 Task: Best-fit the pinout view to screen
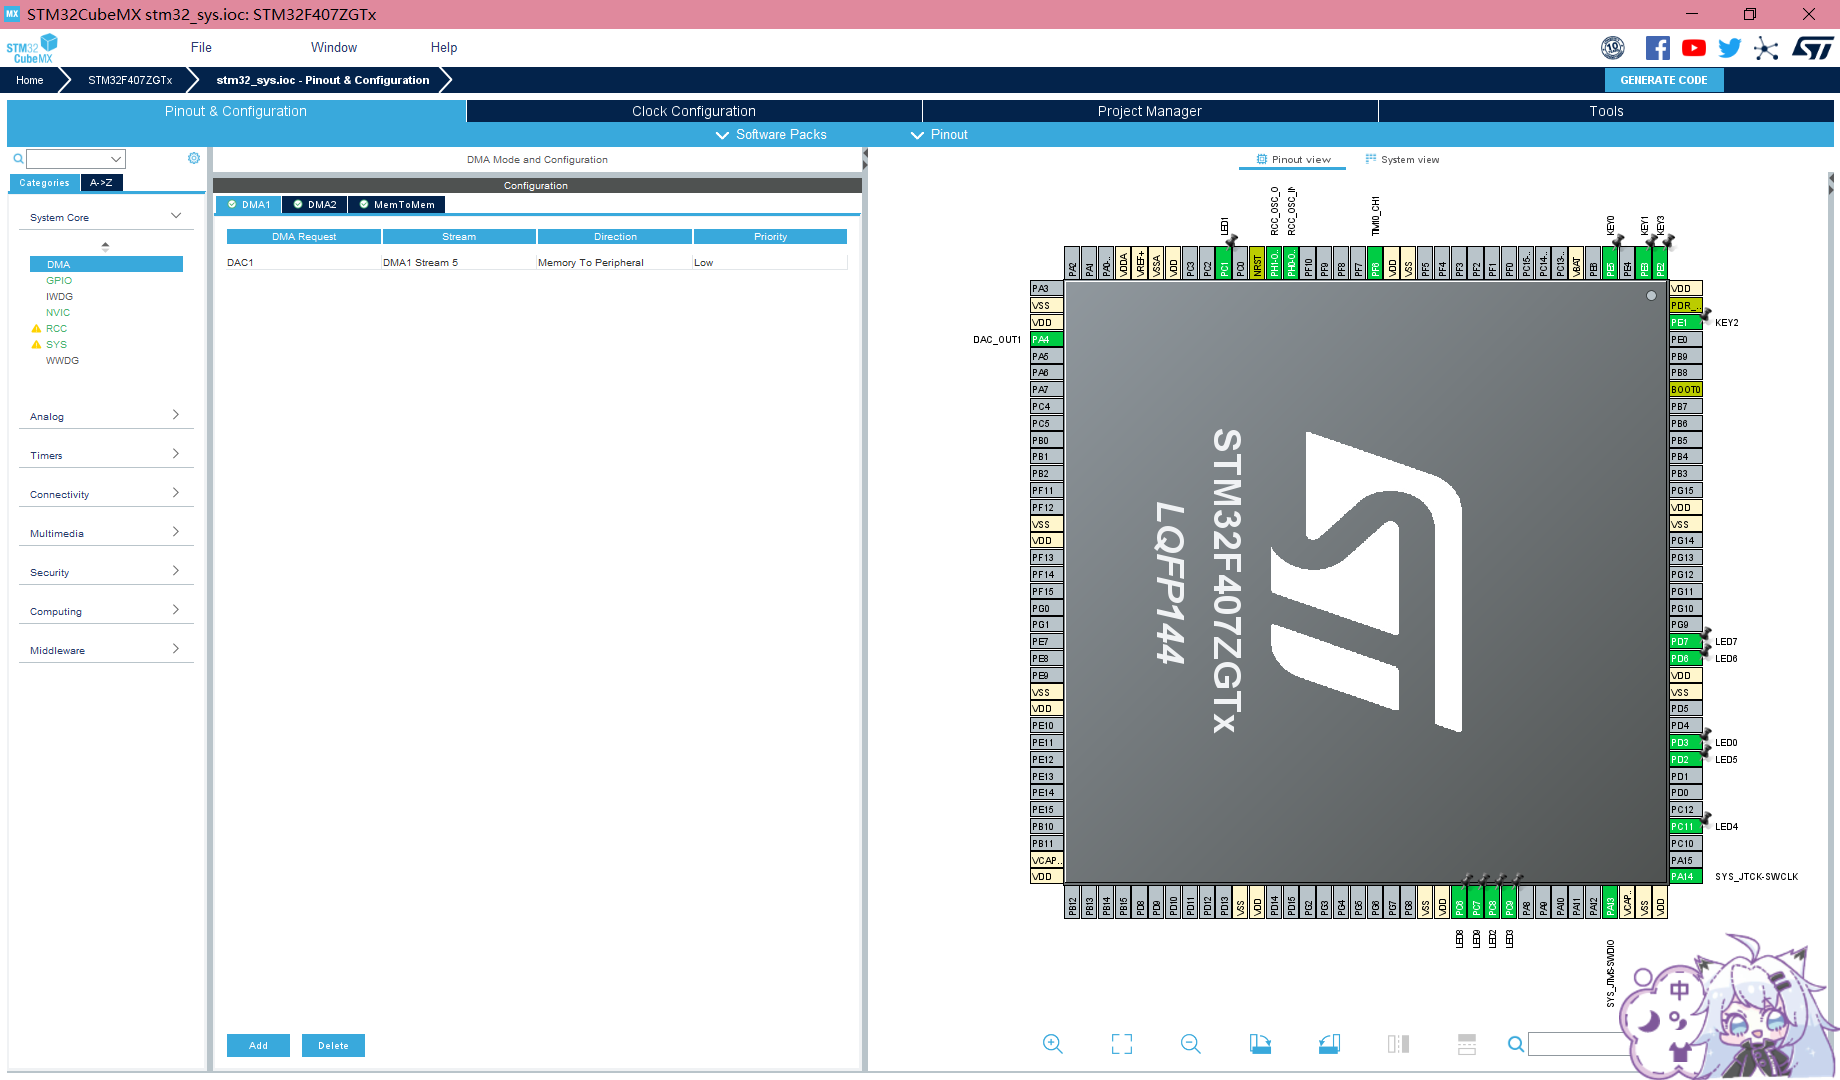pos(1121,1043)
